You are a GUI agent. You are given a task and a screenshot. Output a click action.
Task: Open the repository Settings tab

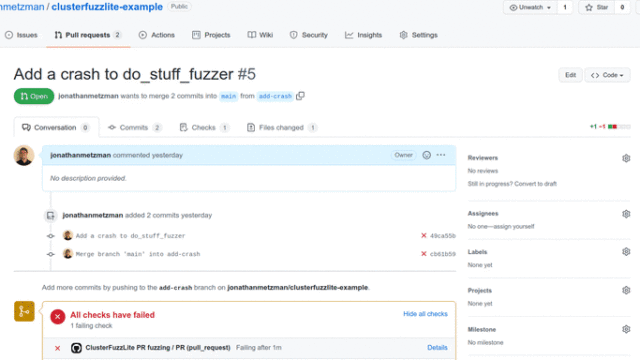coord(418,35)
